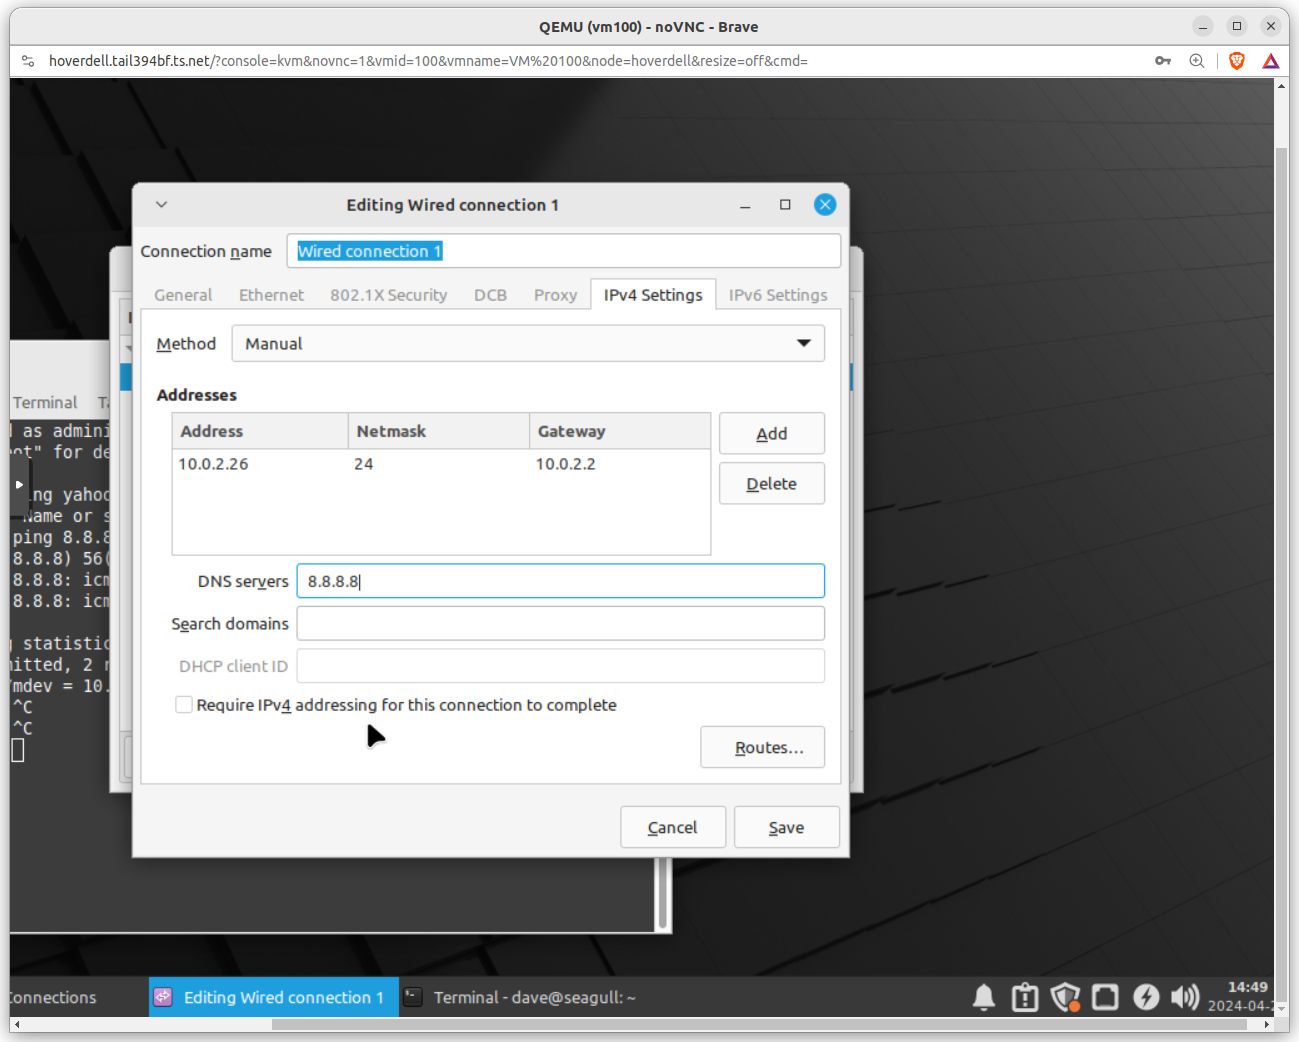This screenshot has width=1299, height=1042.
Task: Click the Delete address button
Action: click(x=772, y=483)
